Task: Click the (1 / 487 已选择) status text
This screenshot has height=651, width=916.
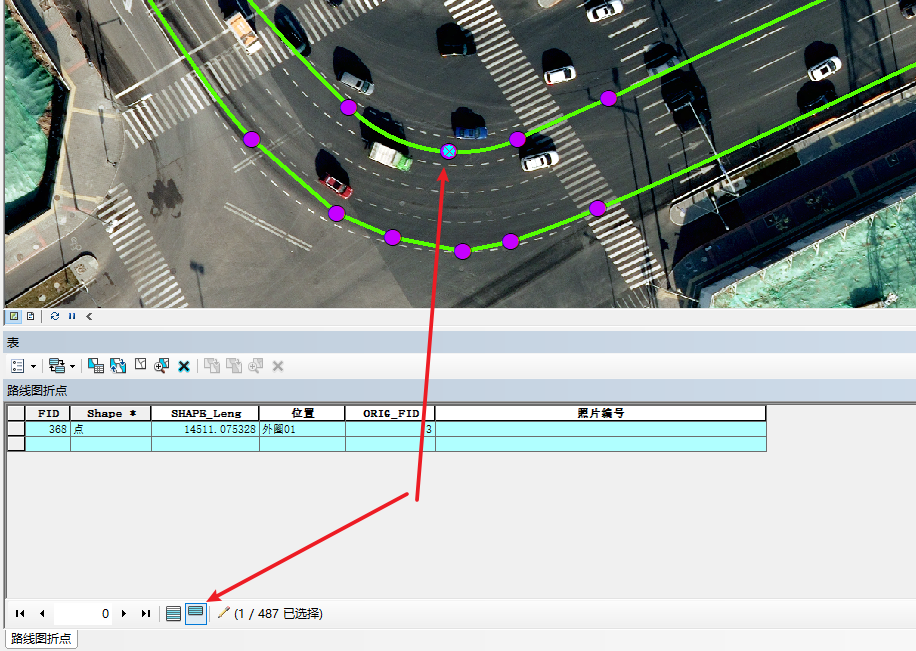Action: 278,614
